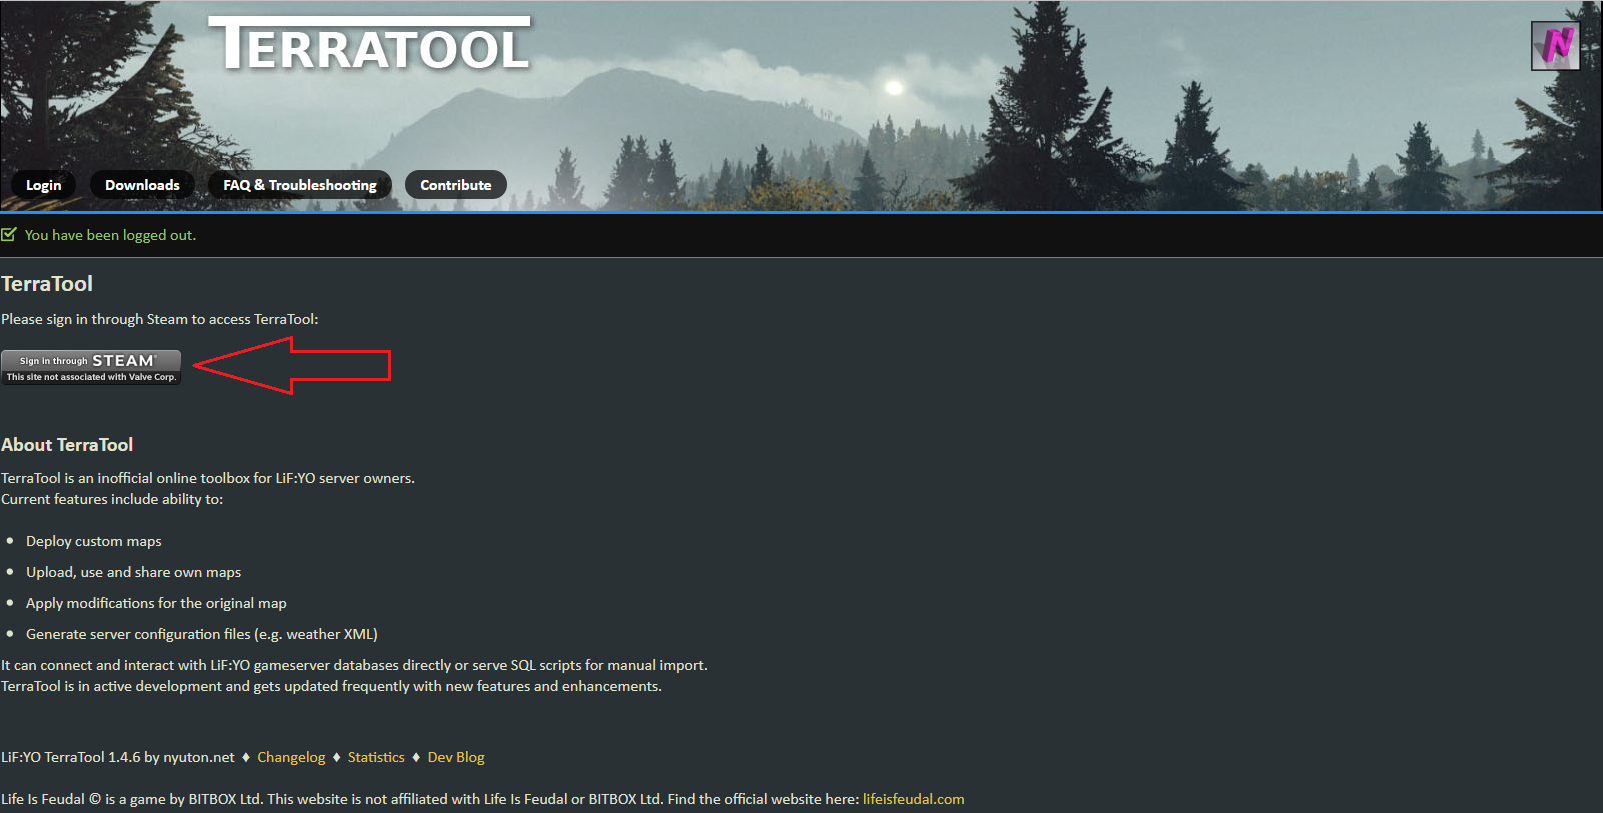Click the logged out checkmark icon

coord(9,235)
